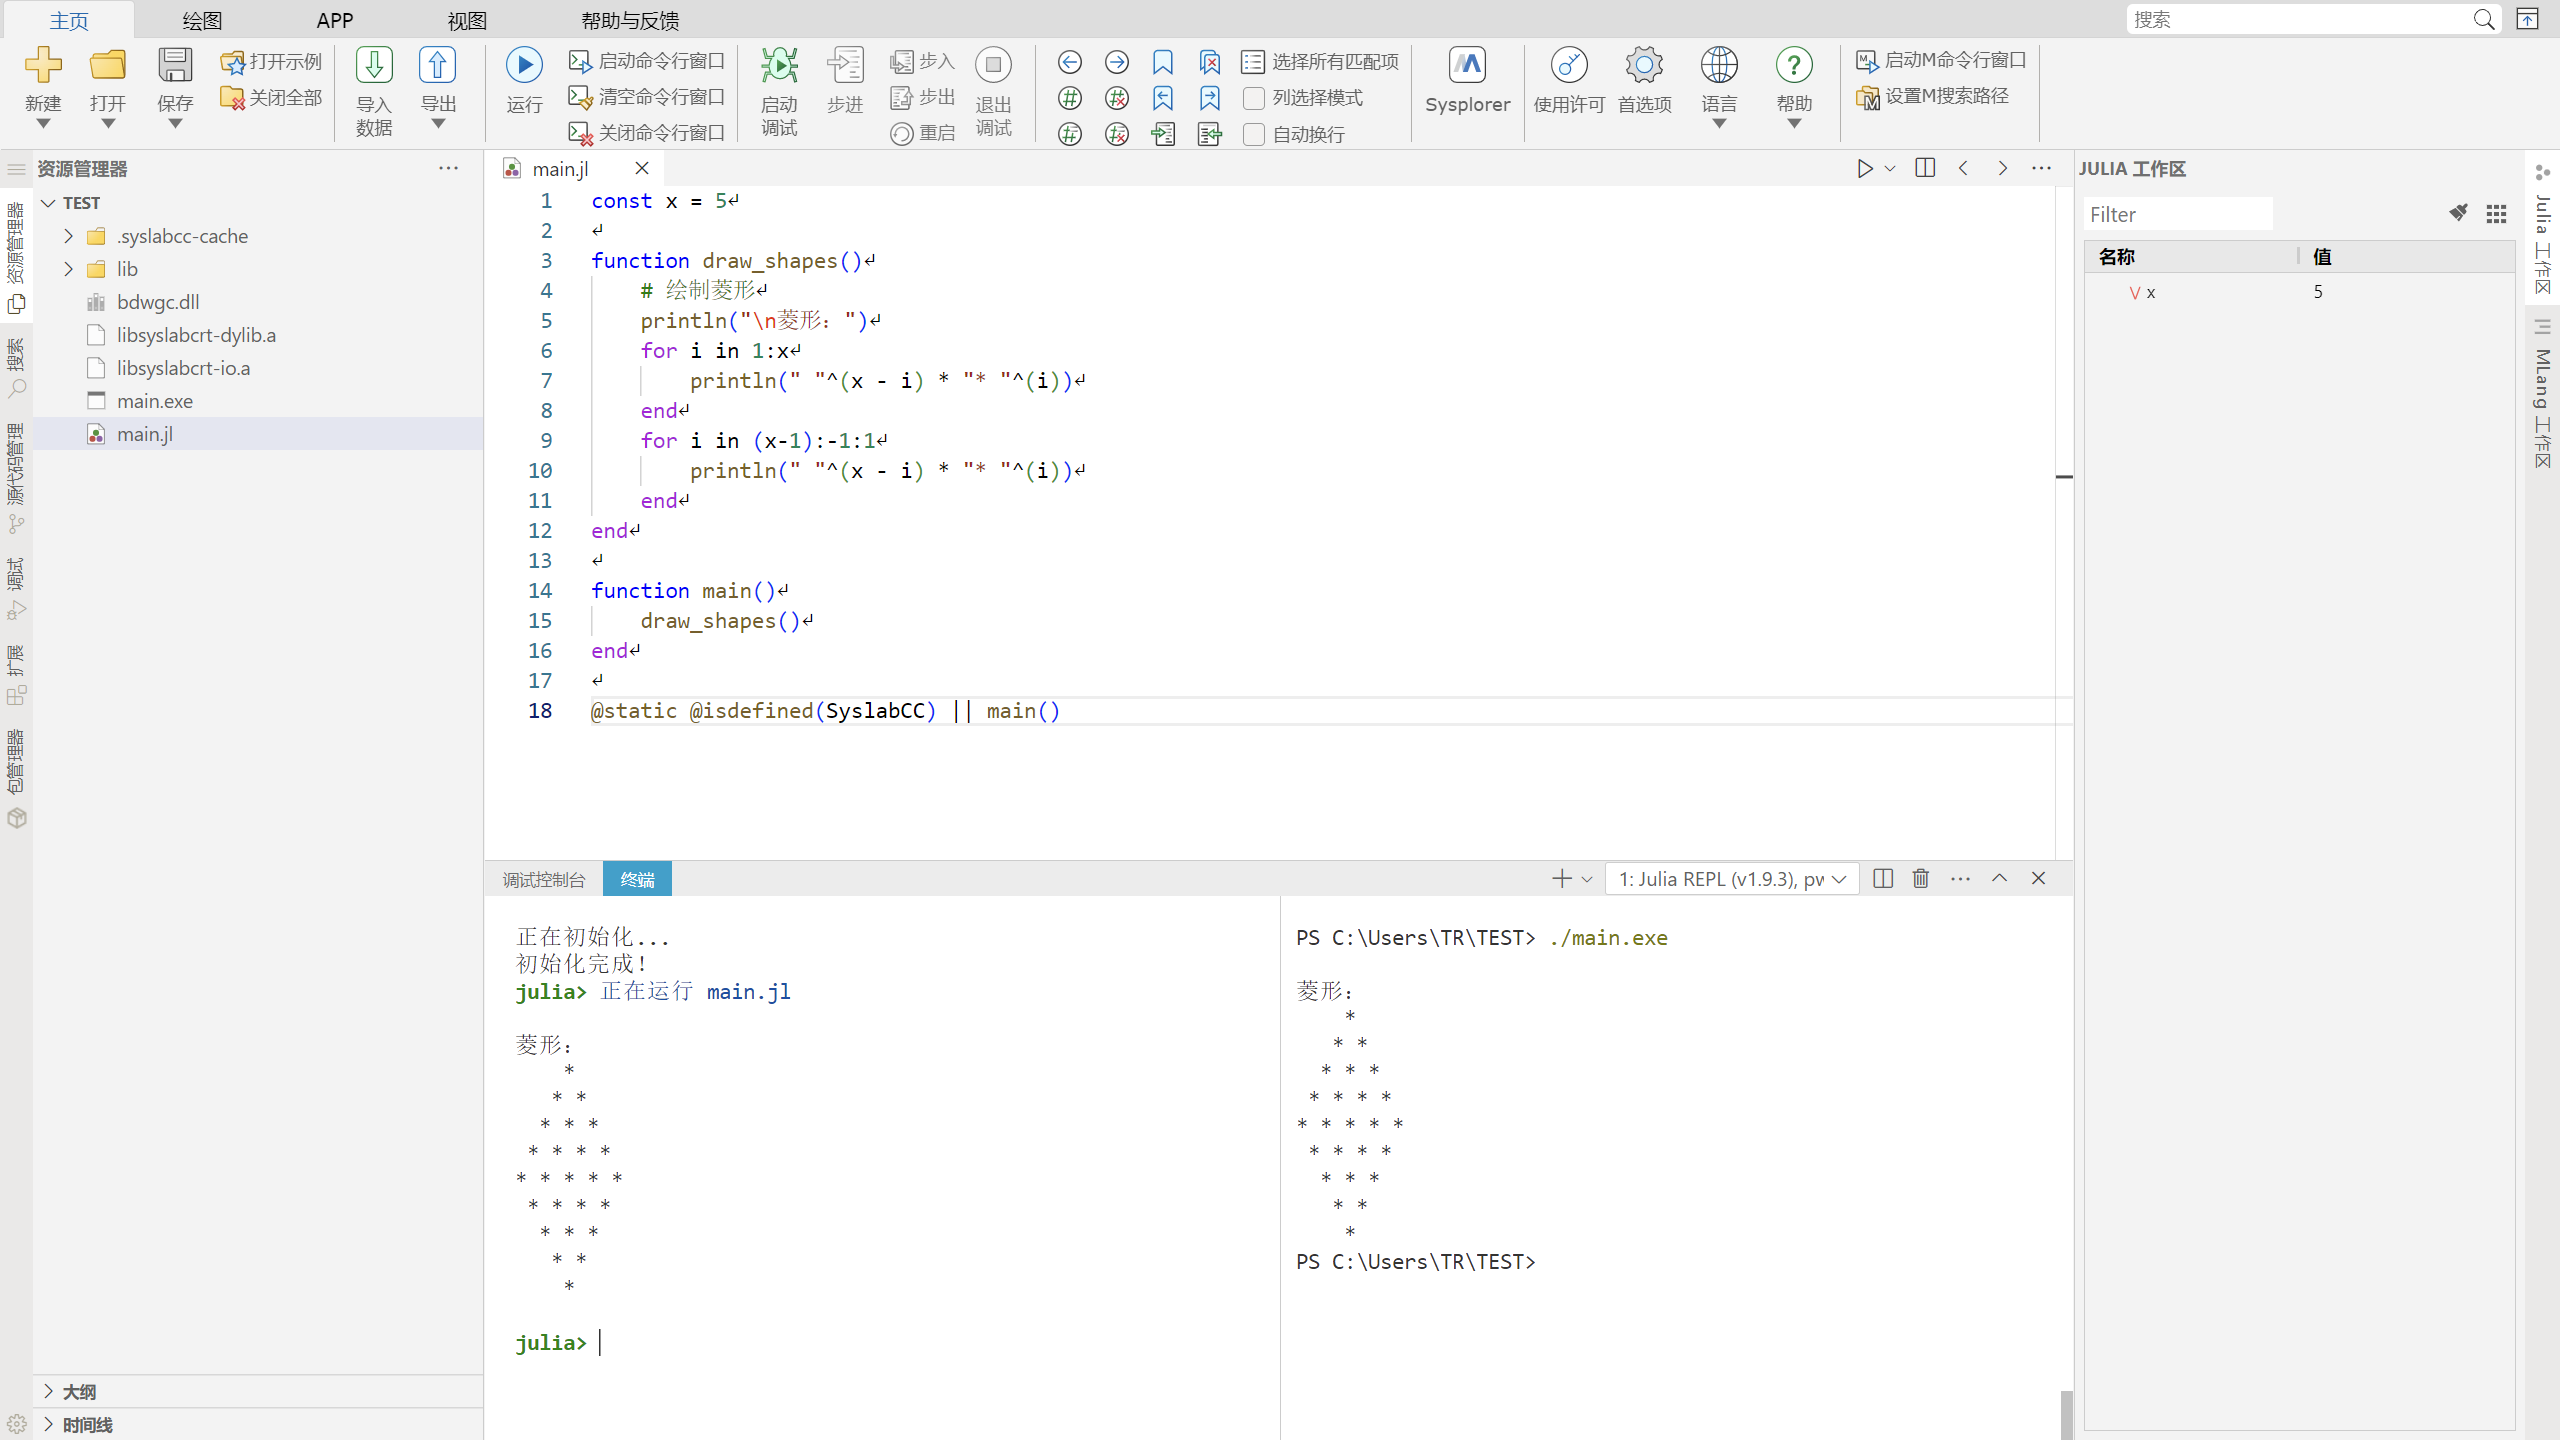Switch to the 绘图 ribbon tab

[201, 20]
